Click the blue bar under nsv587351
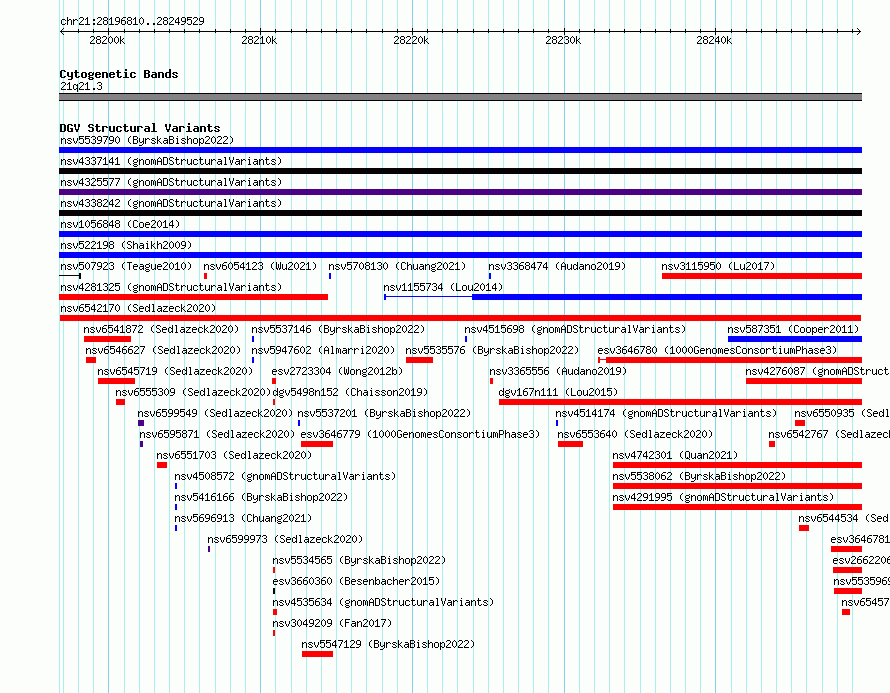Viewport: 890px width, 693px height. [795, 339]
